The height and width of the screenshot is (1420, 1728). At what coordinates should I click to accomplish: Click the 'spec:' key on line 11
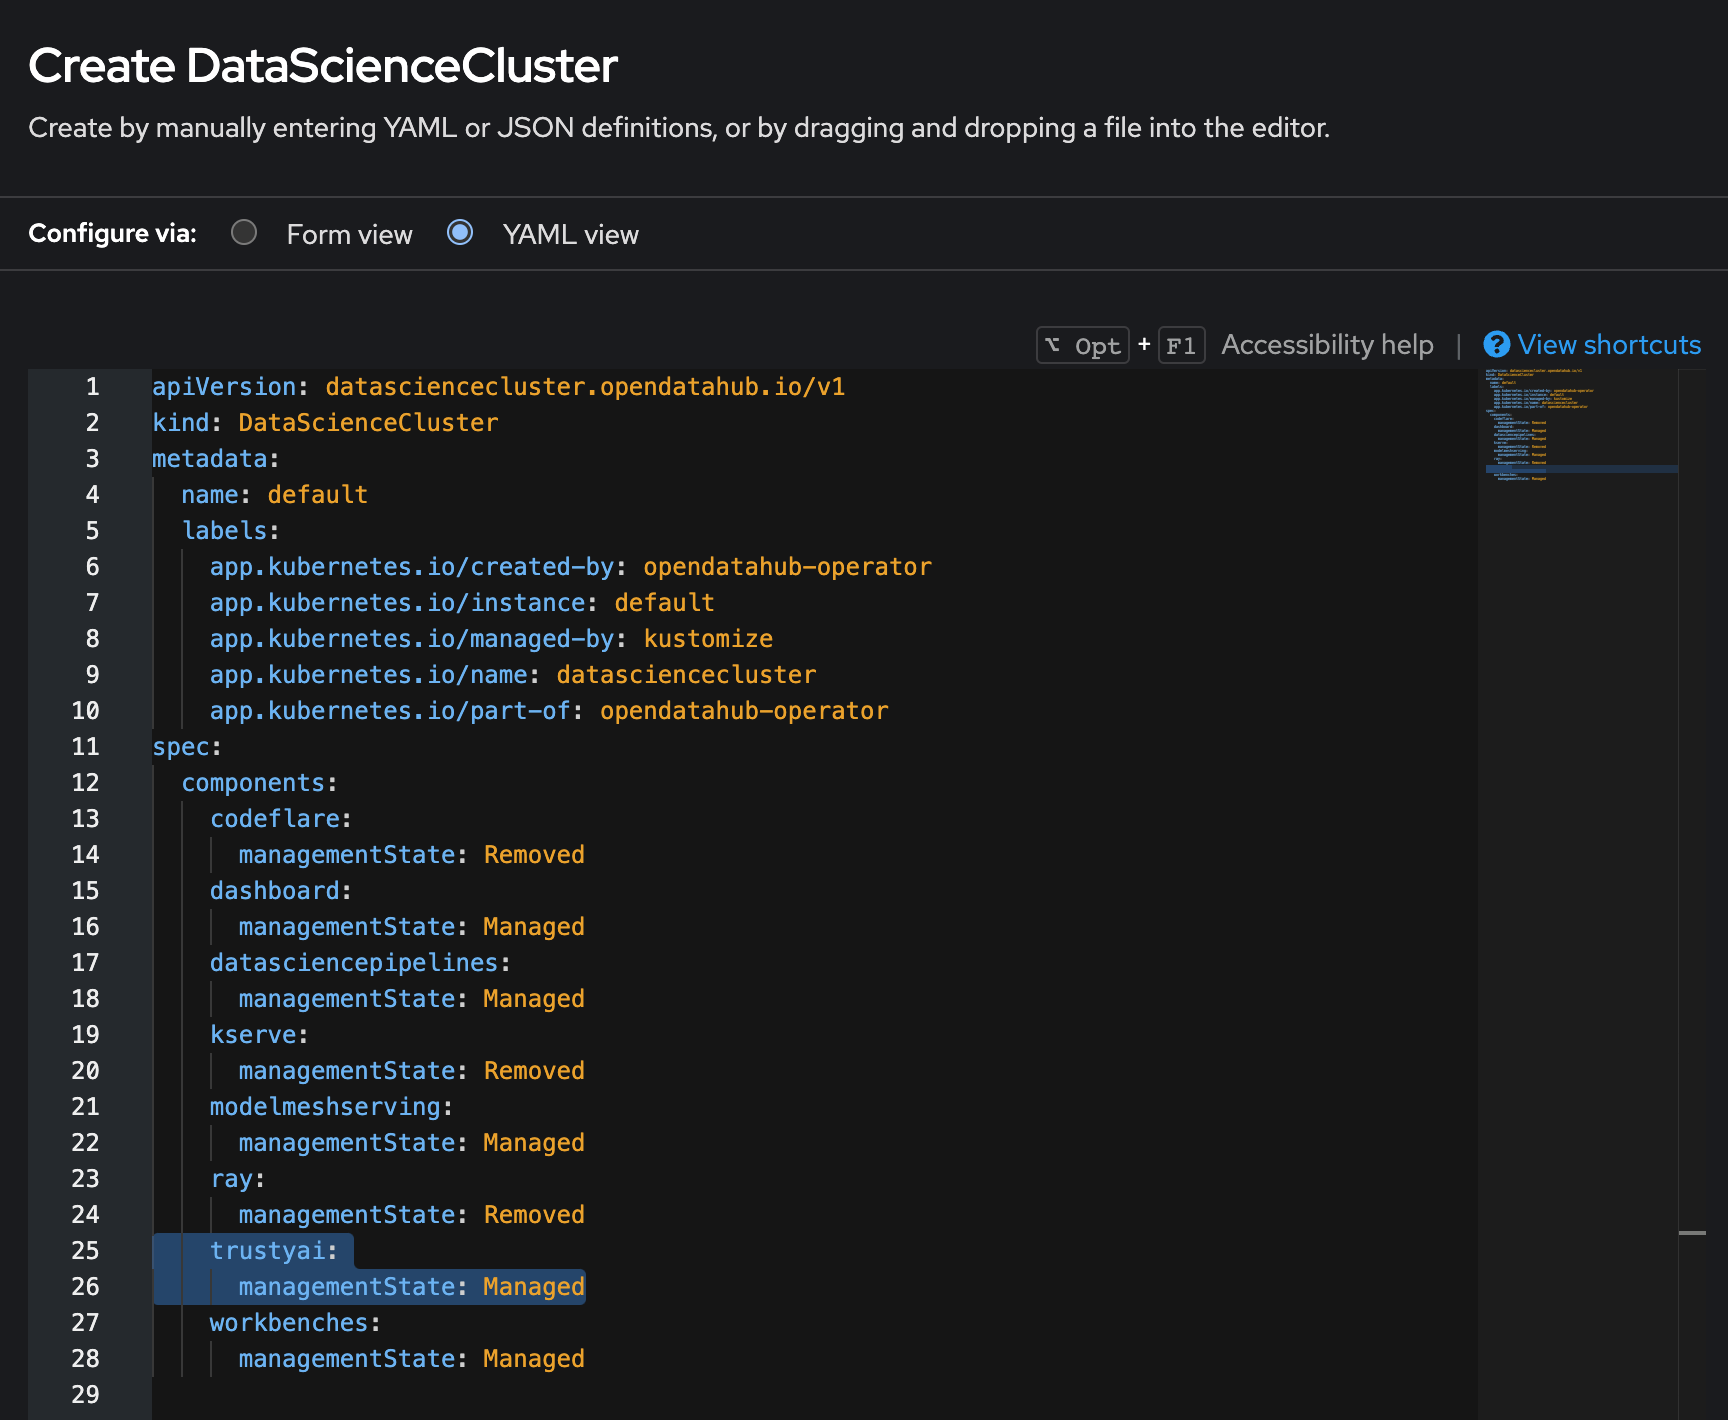click(187, 747)
